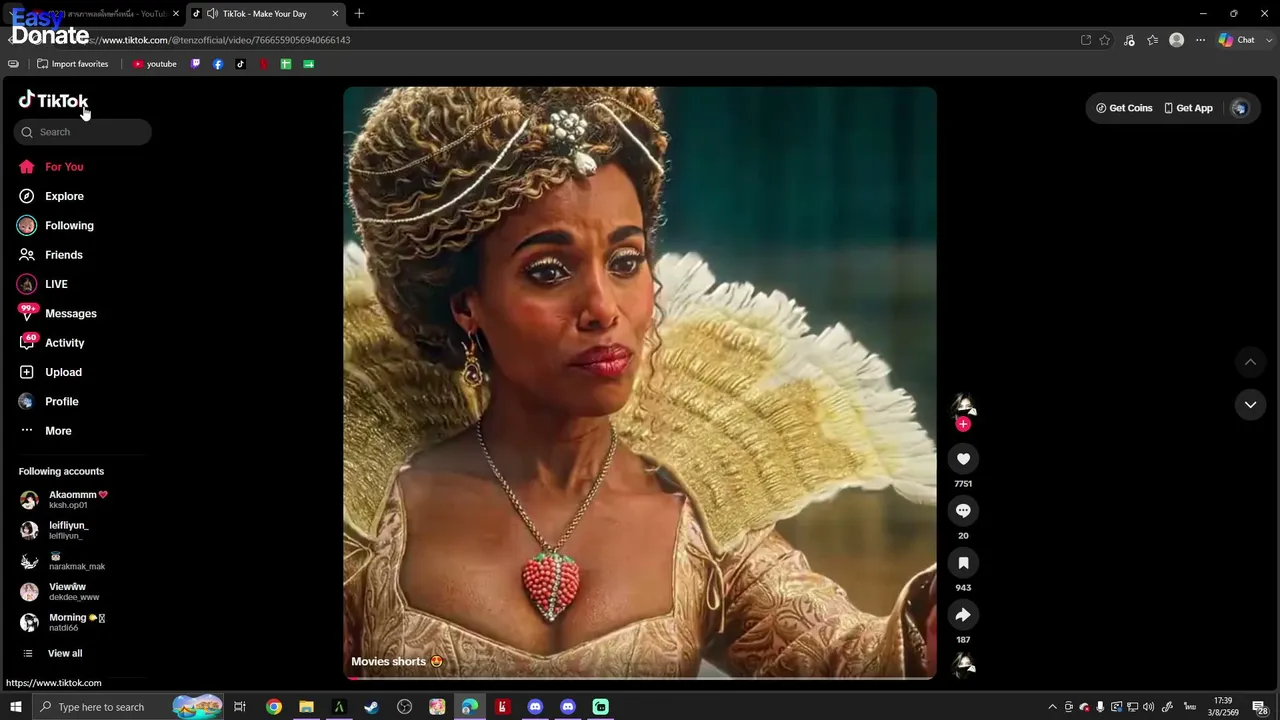Open browser Settings and more menu

1200,40
